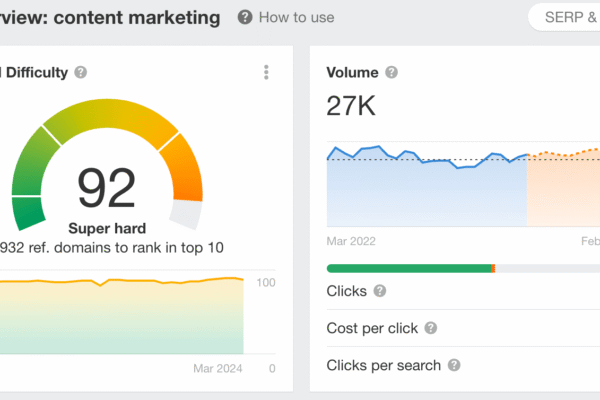Click the Clicks metric label
600x400 pixels.
pyautogui.click(x=347, y=291)
